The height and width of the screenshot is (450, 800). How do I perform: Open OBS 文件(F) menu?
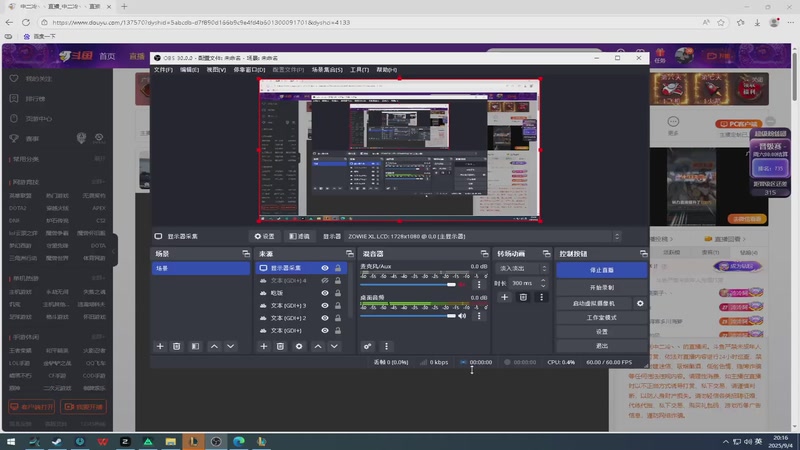coord(163,70)
